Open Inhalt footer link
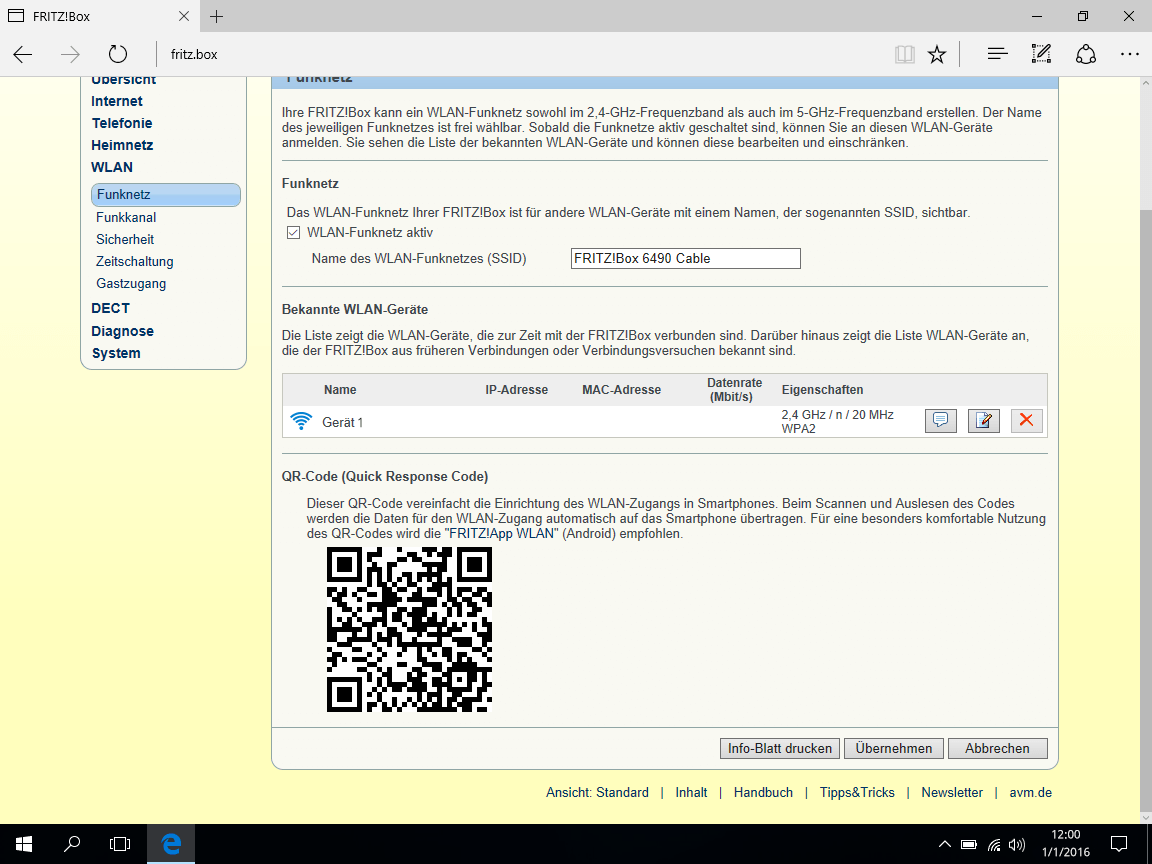 click(691, 793)
